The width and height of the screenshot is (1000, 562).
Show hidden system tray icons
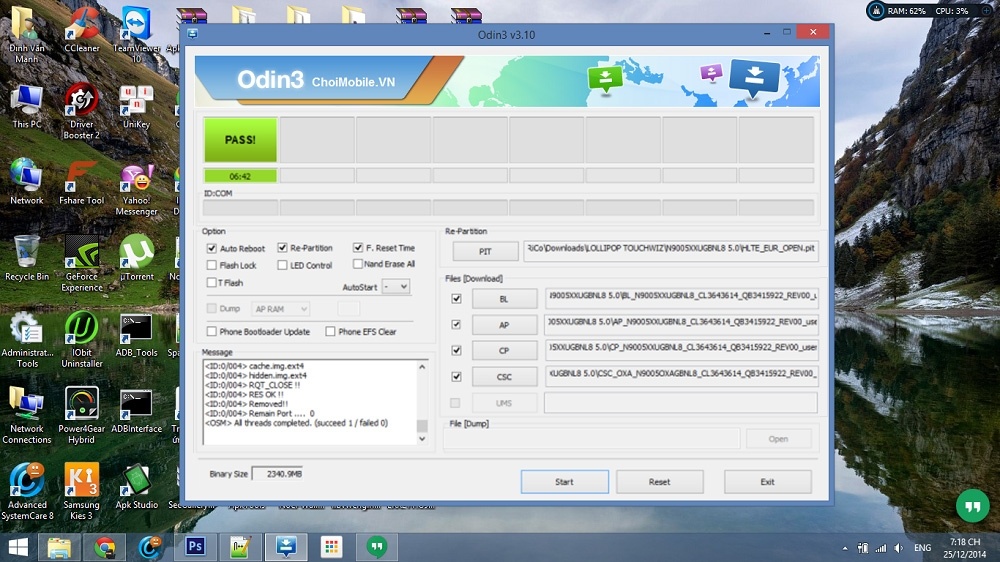click(x=845, y=548)
